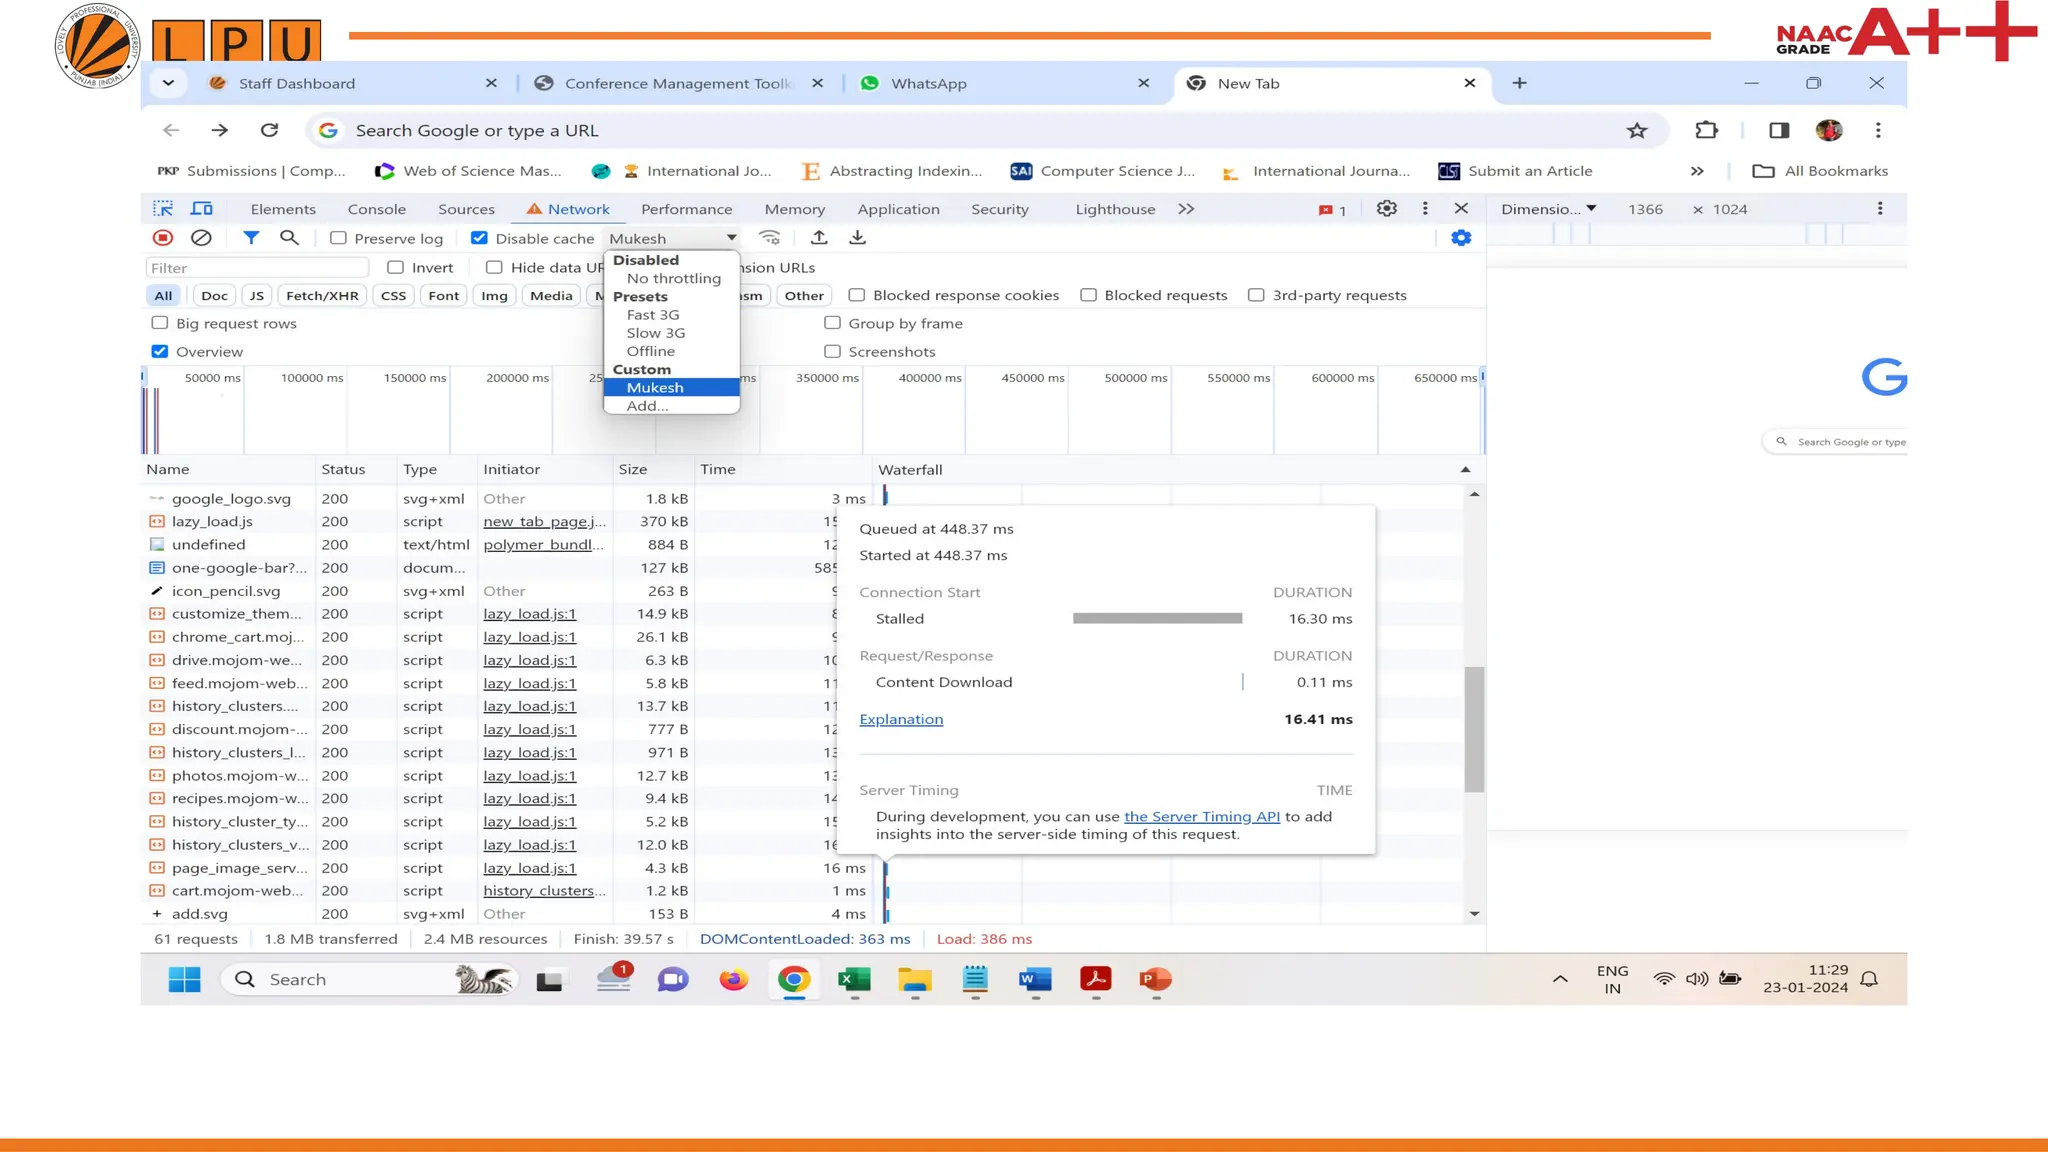
Task: Open Dimensions device dropdown
Action: (x=1548, y=209)
